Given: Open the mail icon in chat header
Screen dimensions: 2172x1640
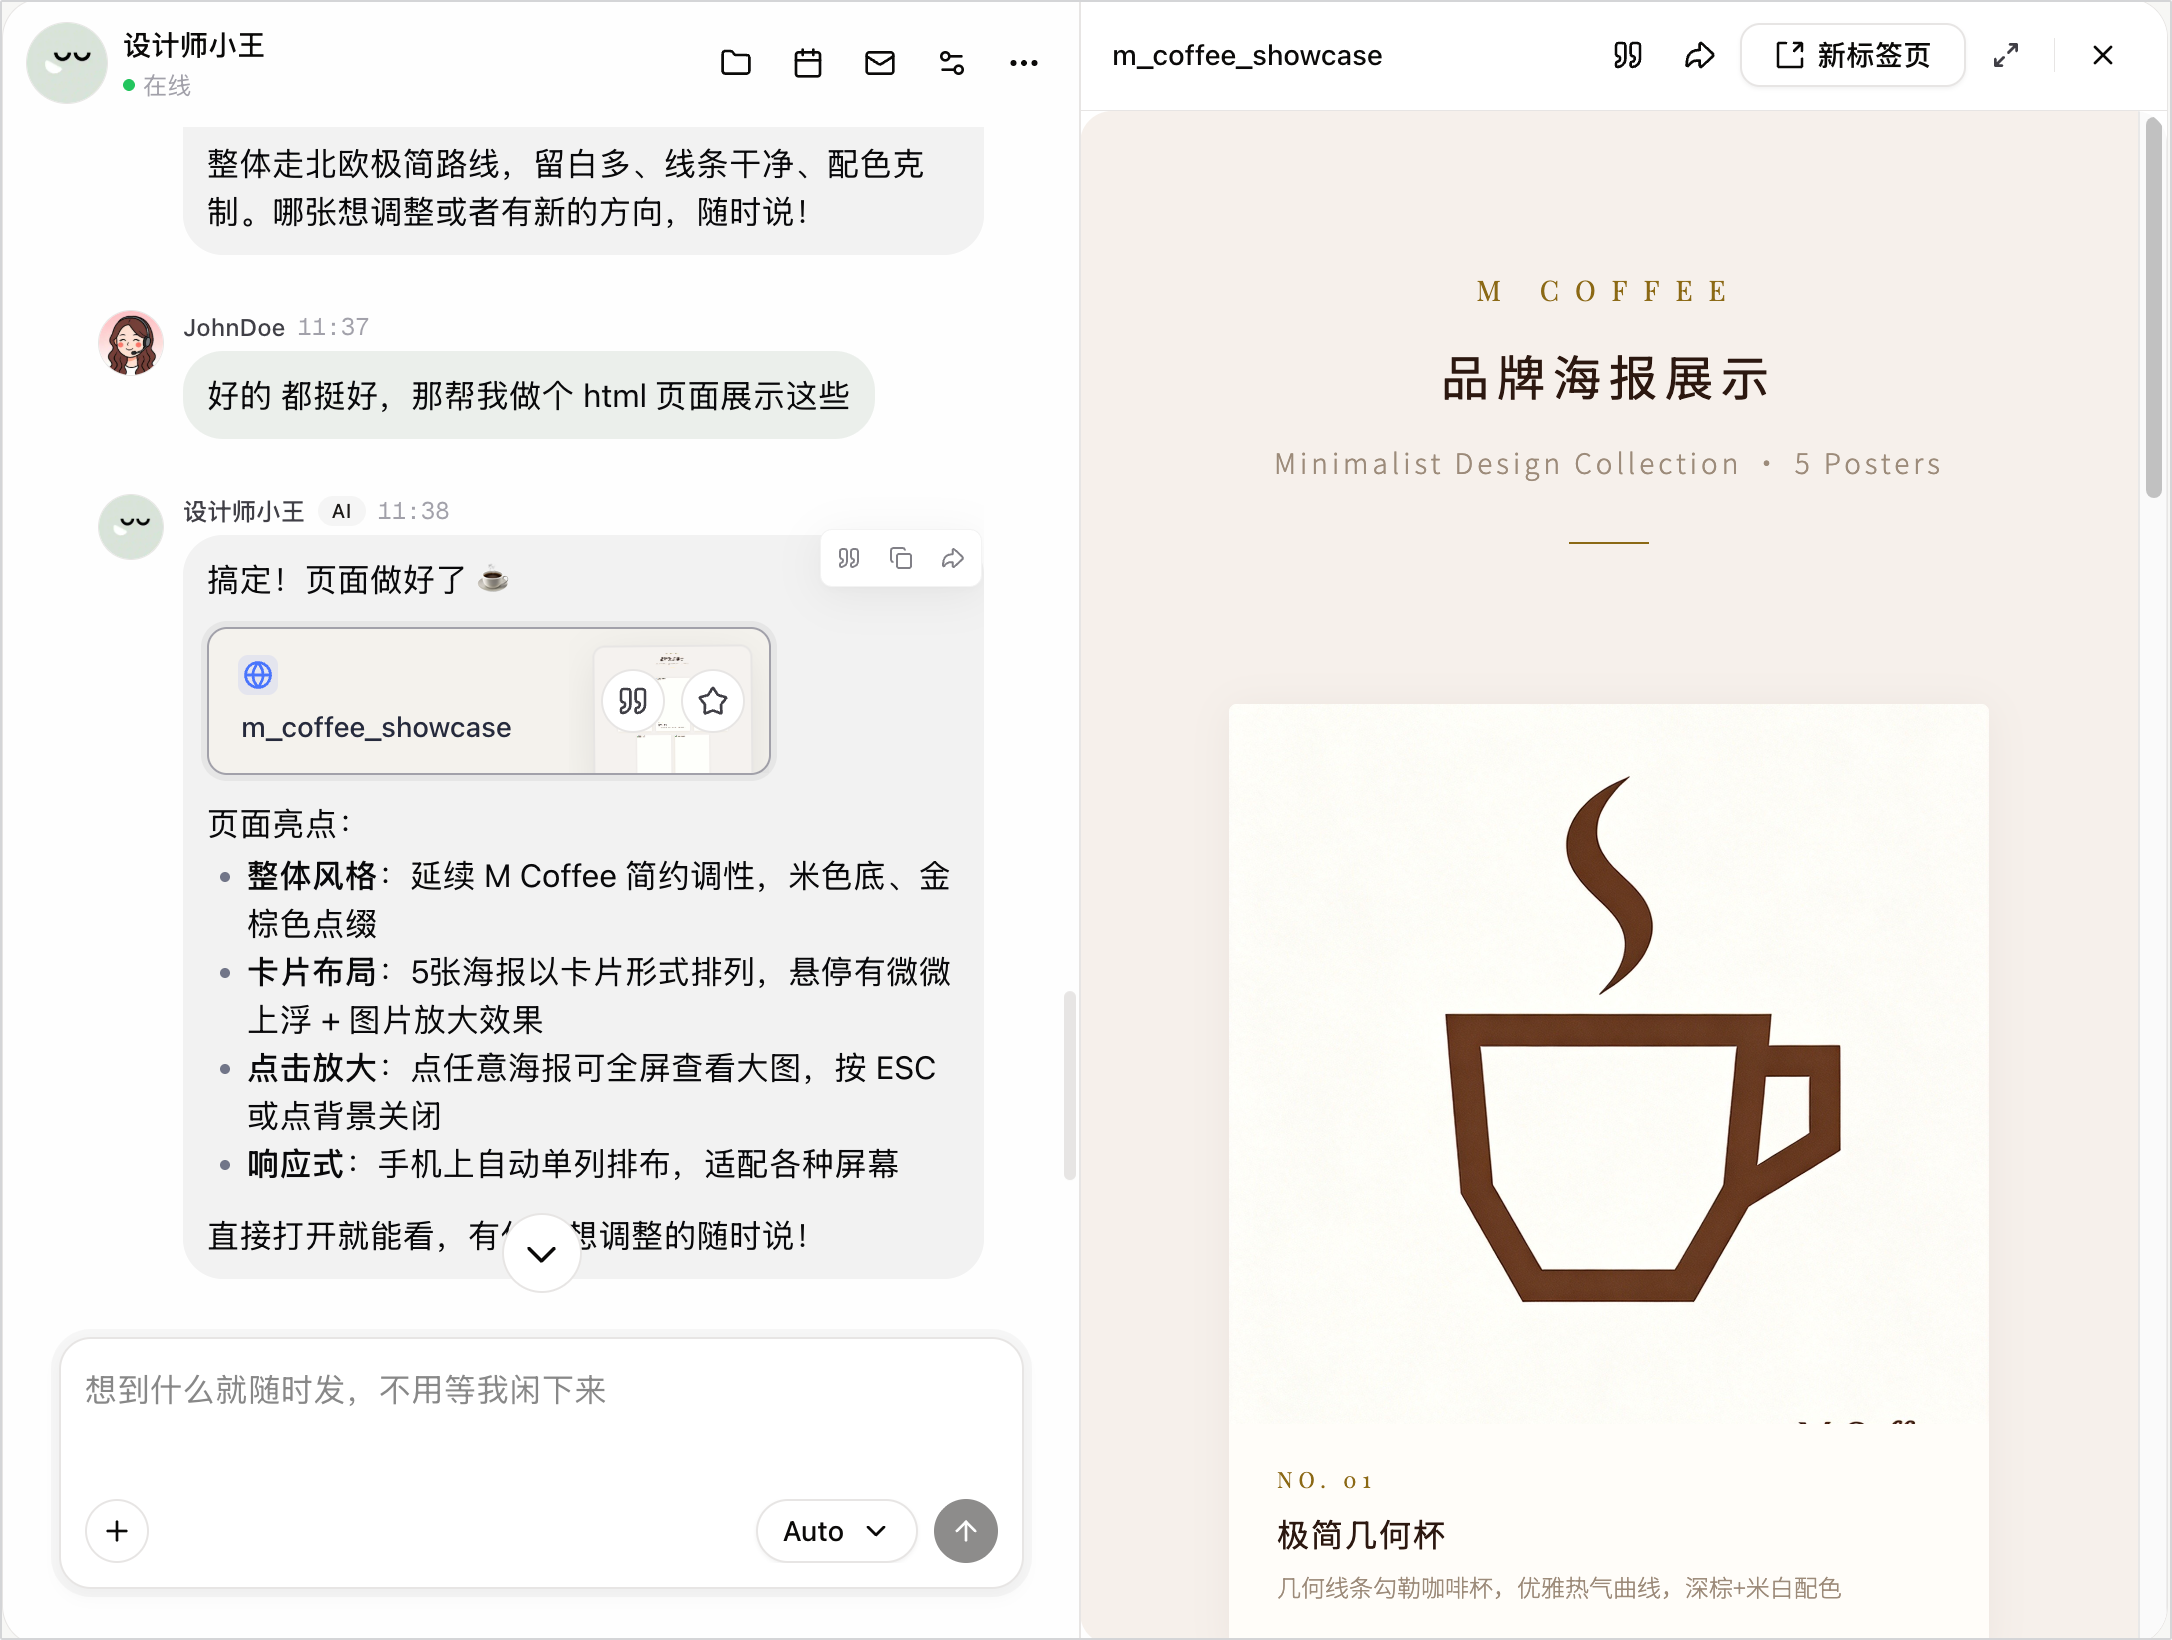Looking at the screenshot, I should click(x=880, y=63).
